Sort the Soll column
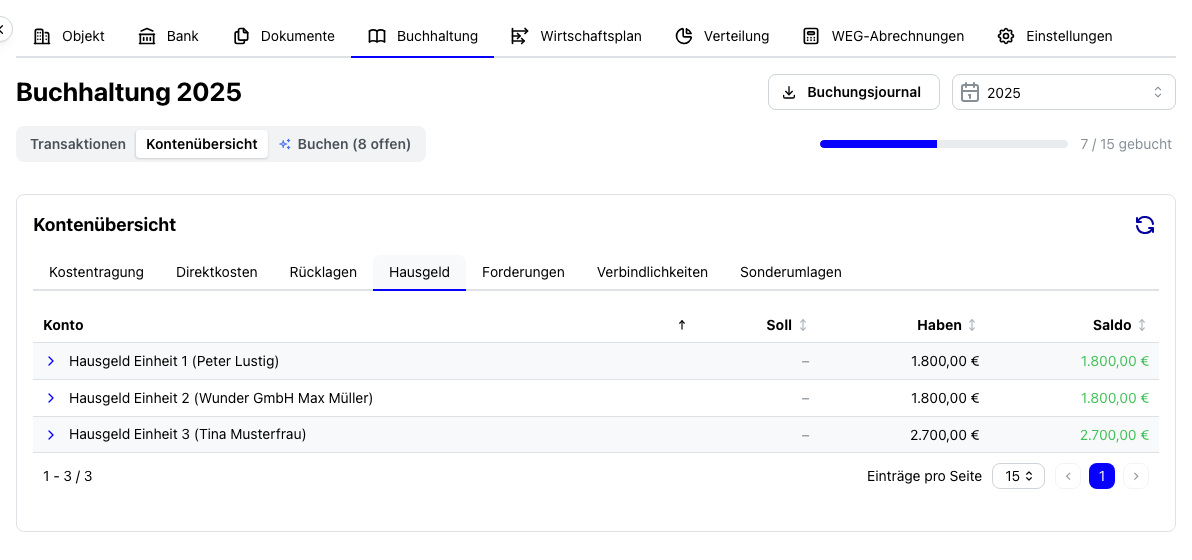 click(803, 325)
